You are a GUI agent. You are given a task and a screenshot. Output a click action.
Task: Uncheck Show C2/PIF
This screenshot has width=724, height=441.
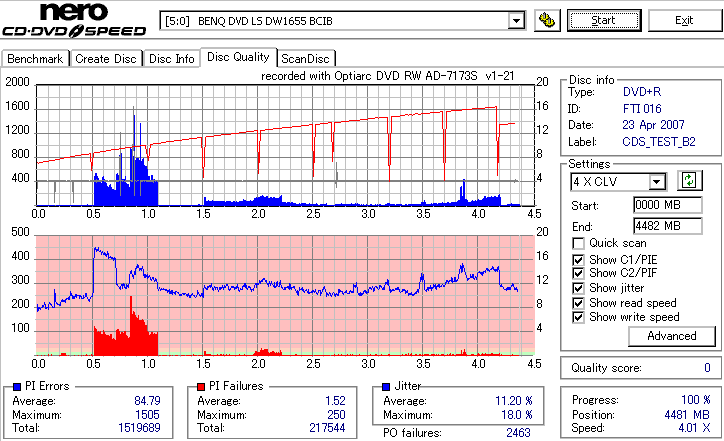pyautogui.click(x=578, y=273)
